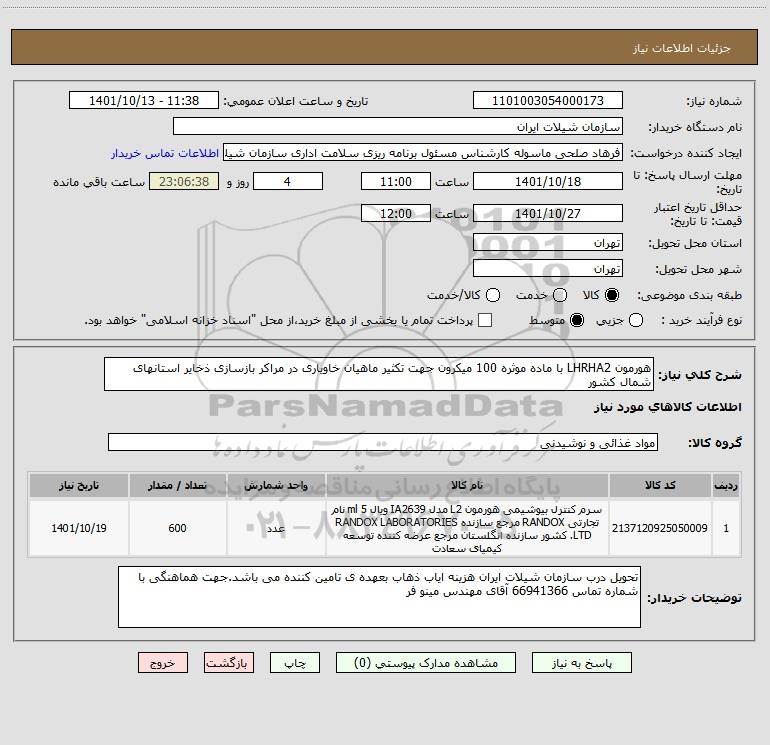Click the اطلاعات کالاهای مورد نیاز heading

tap(668, 407)
